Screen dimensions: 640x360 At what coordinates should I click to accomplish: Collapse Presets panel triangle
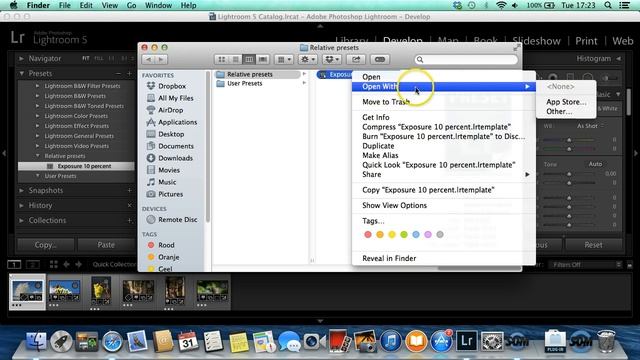tap(21, 73)
